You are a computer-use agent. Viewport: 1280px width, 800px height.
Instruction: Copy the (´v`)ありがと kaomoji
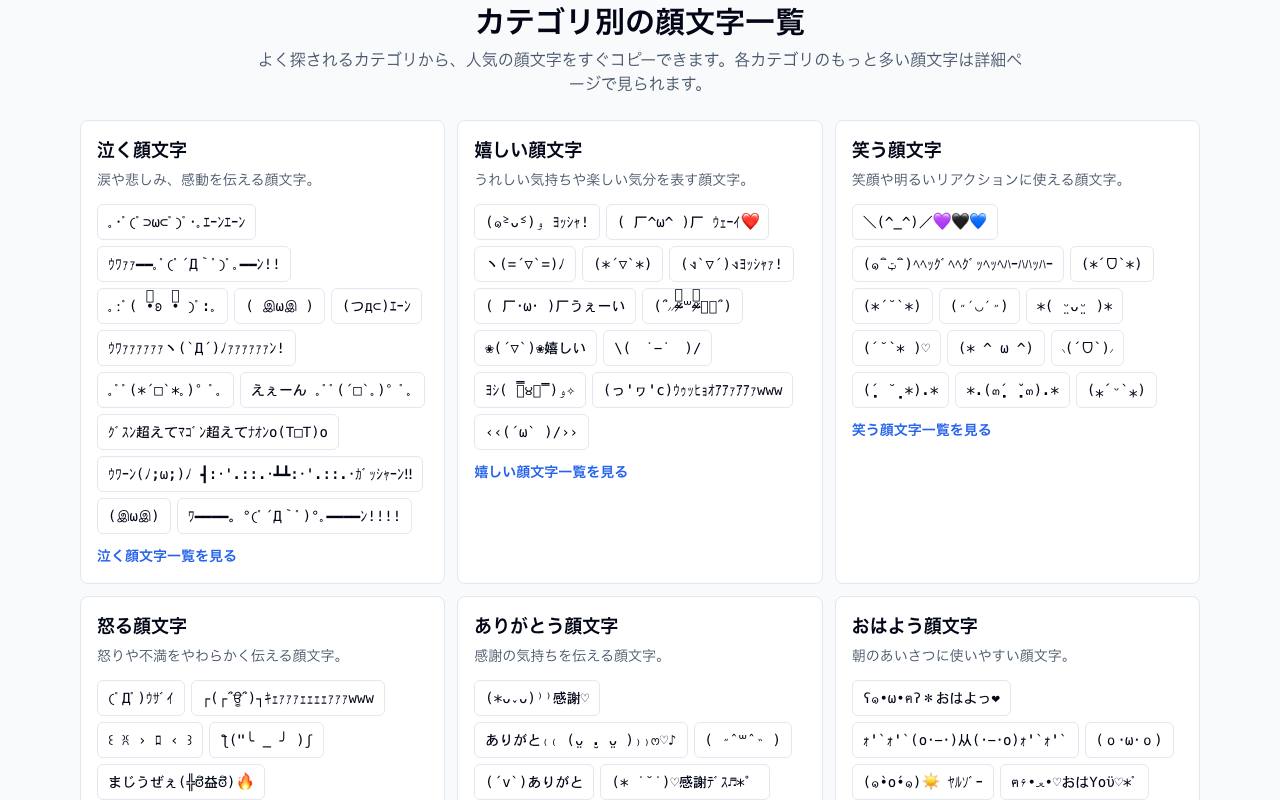tap(534, 782)
